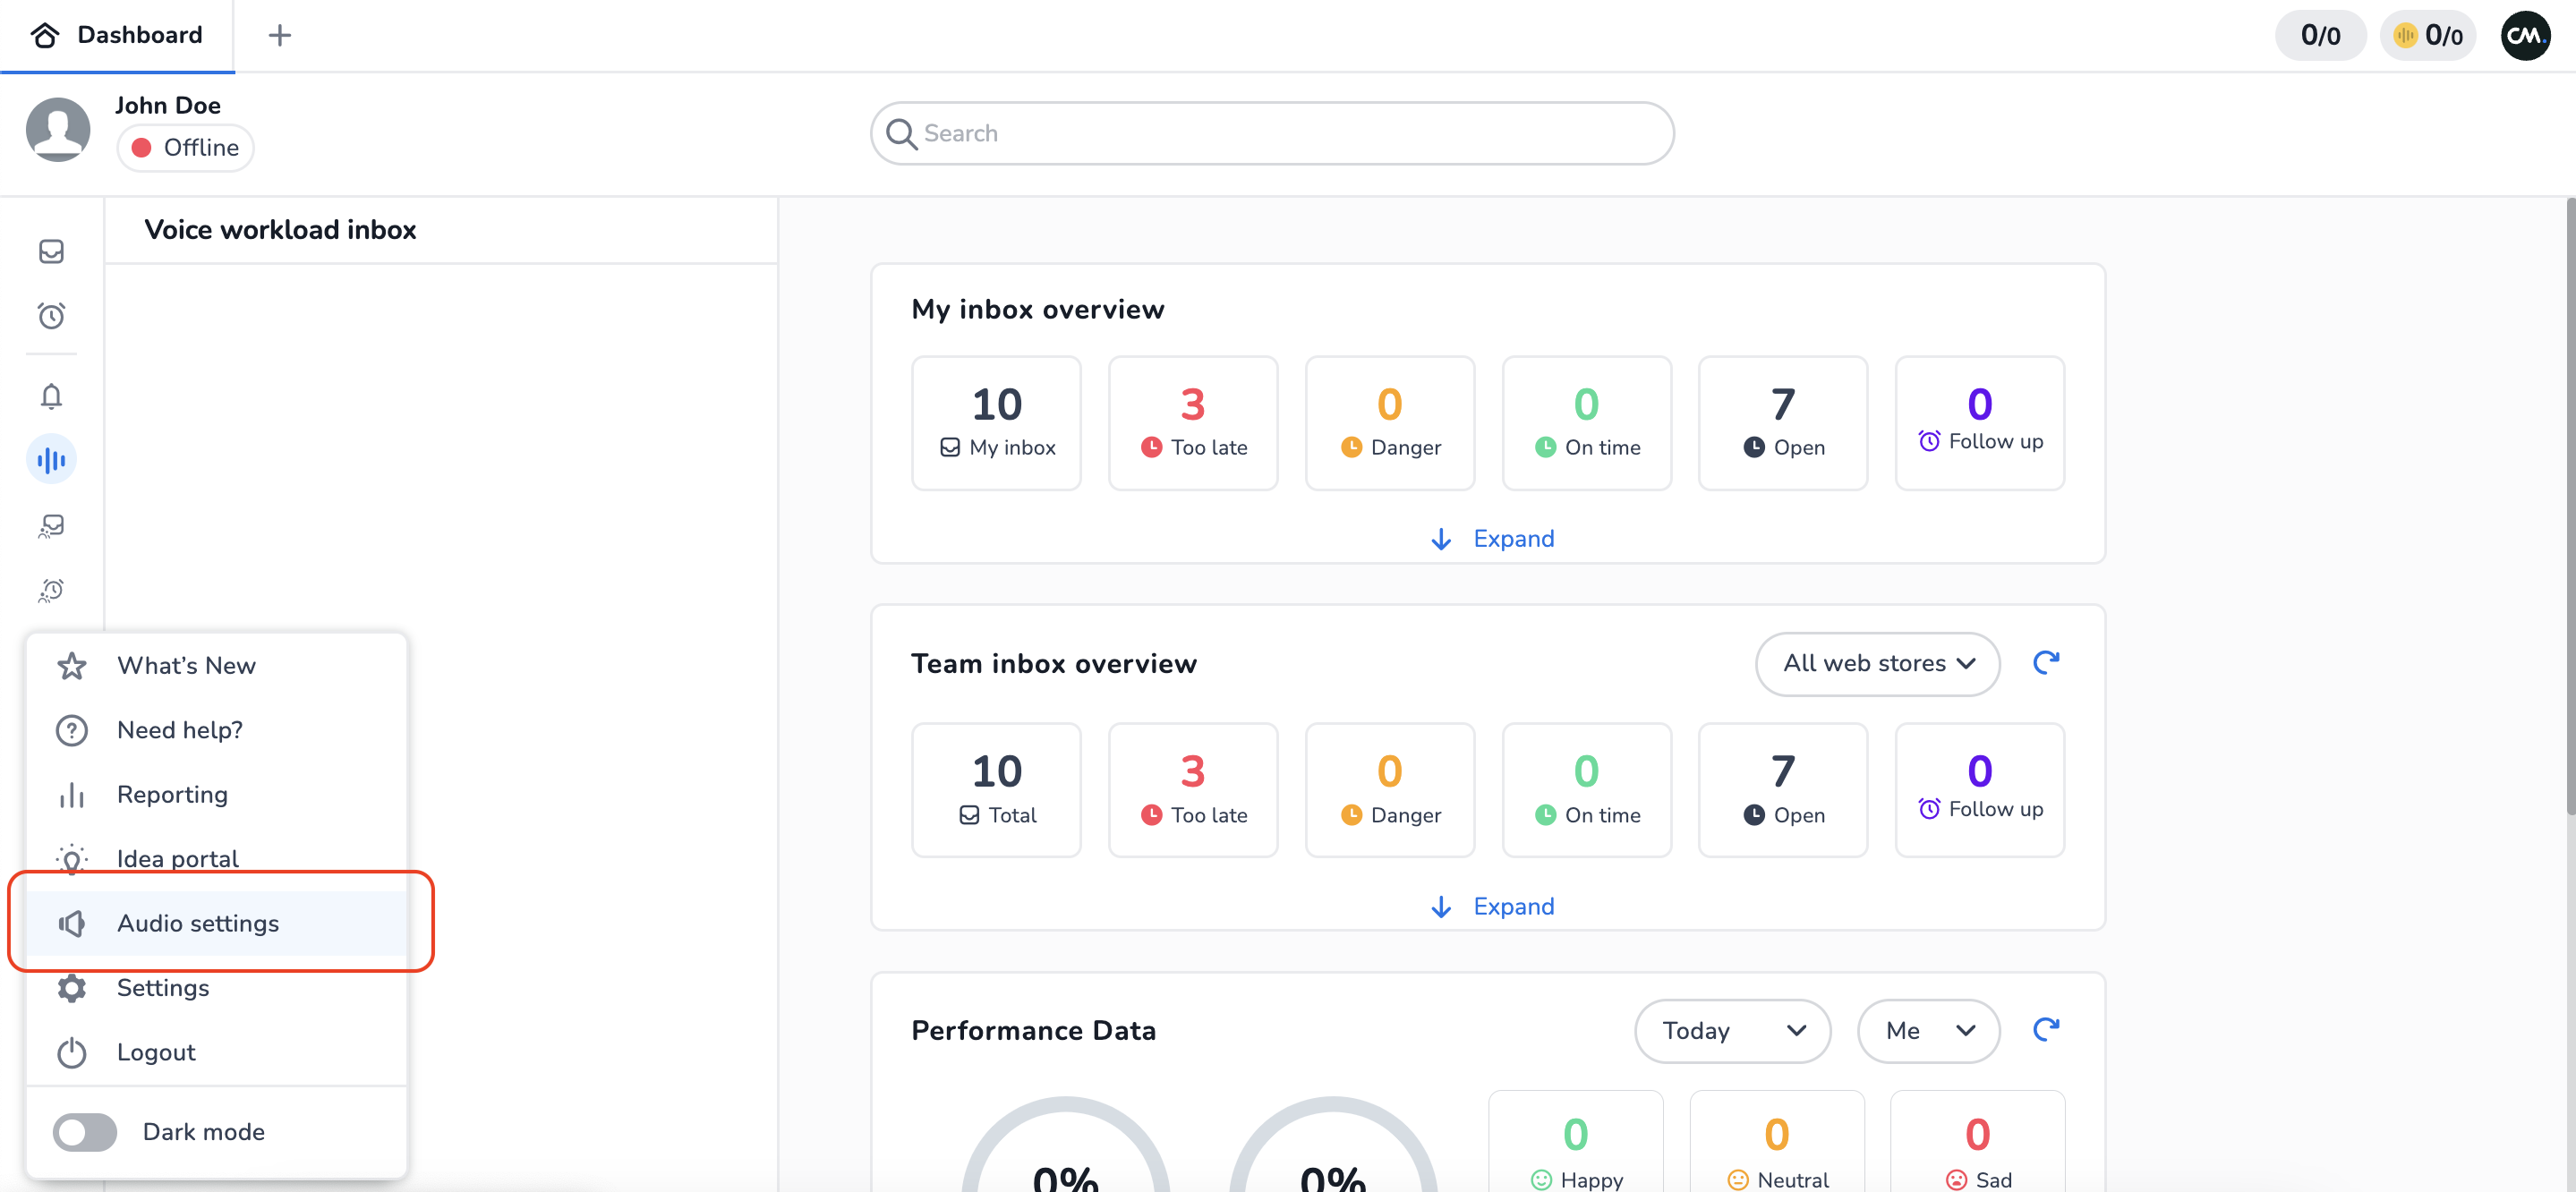Toggle Dark mode switch
Viewport: 2576px width, 1192px height.
coord(85,1132)
